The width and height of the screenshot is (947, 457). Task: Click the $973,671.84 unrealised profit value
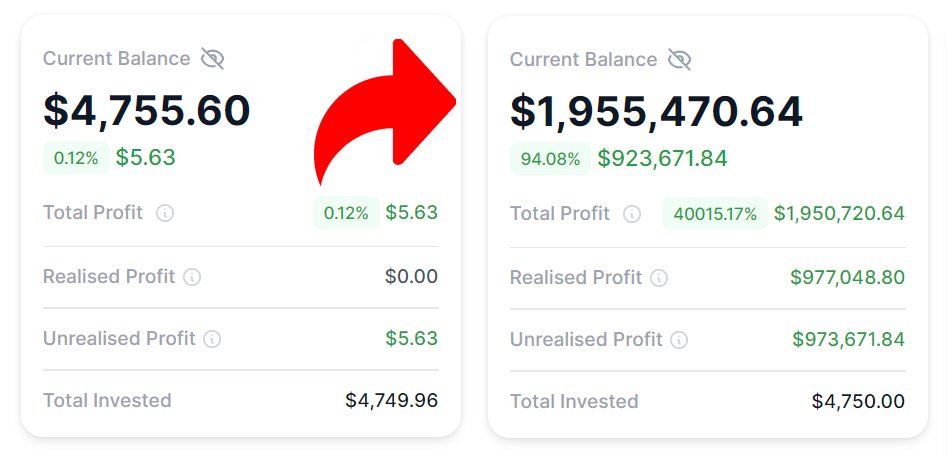point(849,339)
